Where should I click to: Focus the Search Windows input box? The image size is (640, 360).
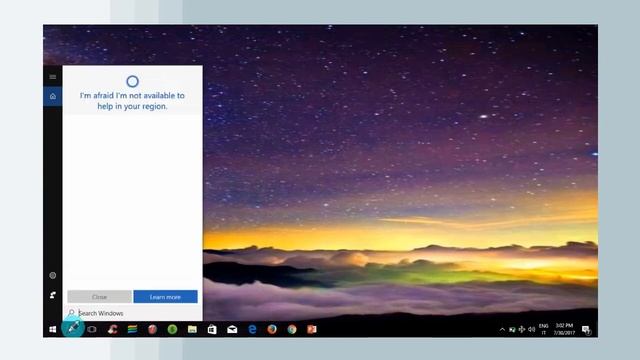click(133, 313)
